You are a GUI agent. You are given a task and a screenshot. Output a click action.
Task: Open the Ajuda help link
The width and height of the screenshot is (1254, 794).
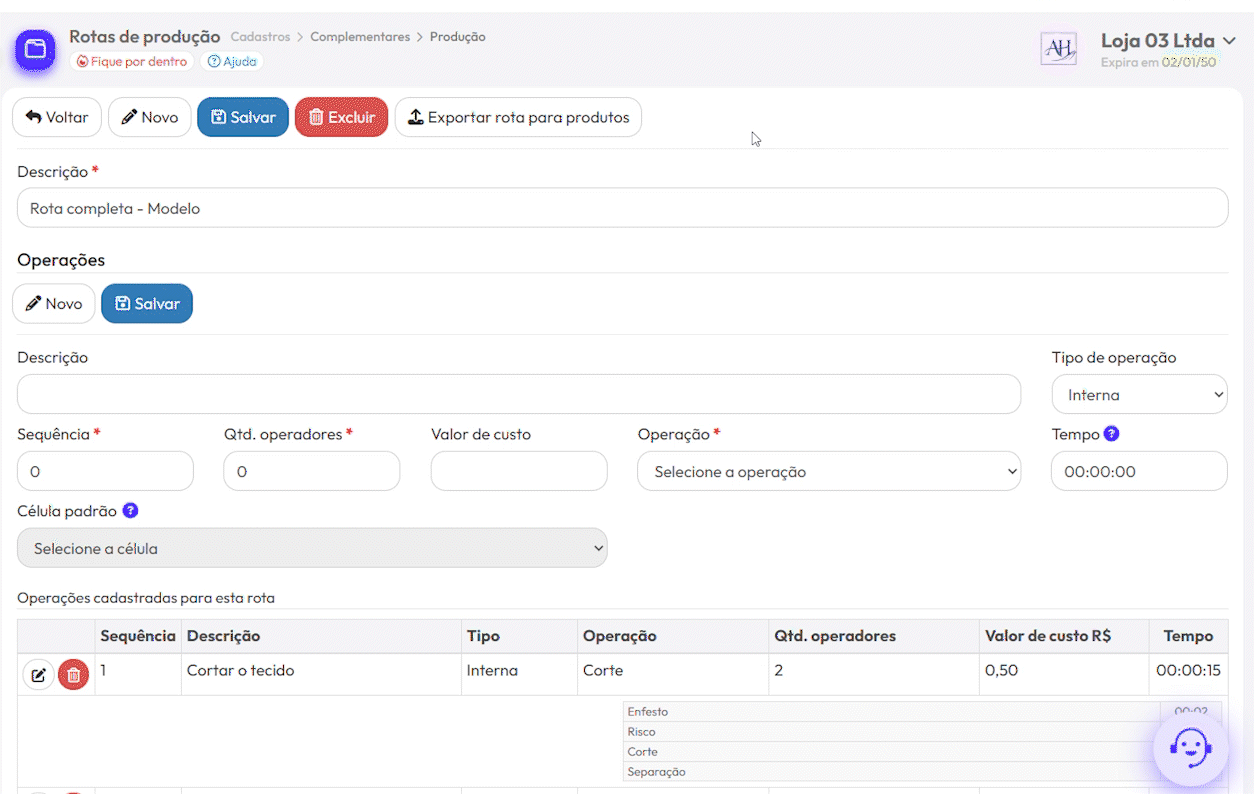pyautogui.click(x=232, y=61)
